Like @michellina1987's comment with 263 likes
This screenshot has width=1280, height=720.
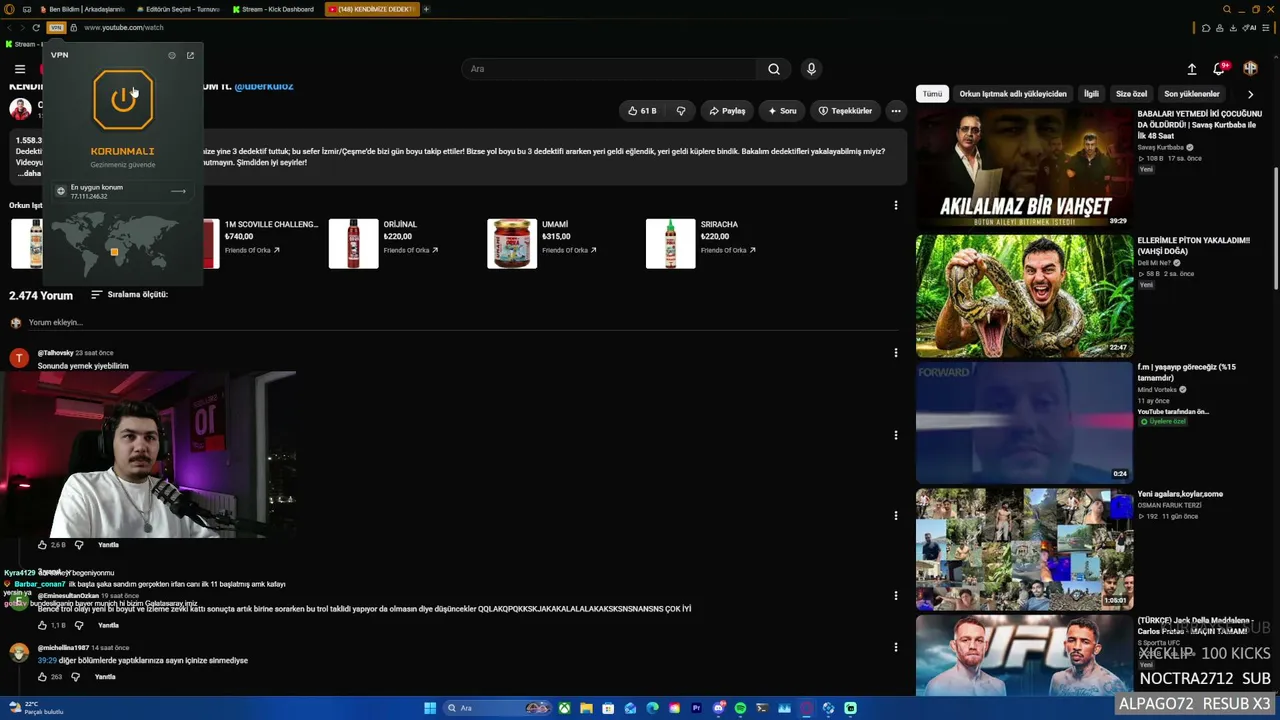coord(42,677)
